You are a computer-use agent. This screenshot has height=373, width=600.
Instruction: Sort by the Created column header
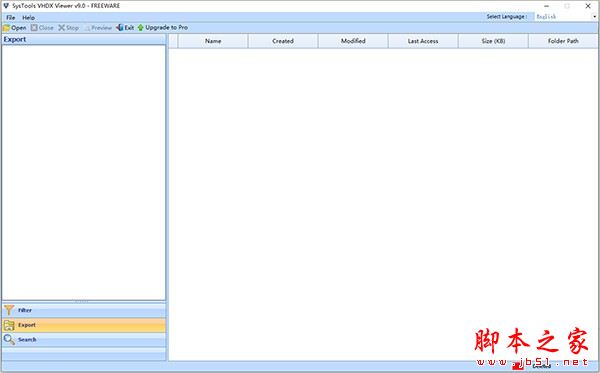(x=283, y=41)
